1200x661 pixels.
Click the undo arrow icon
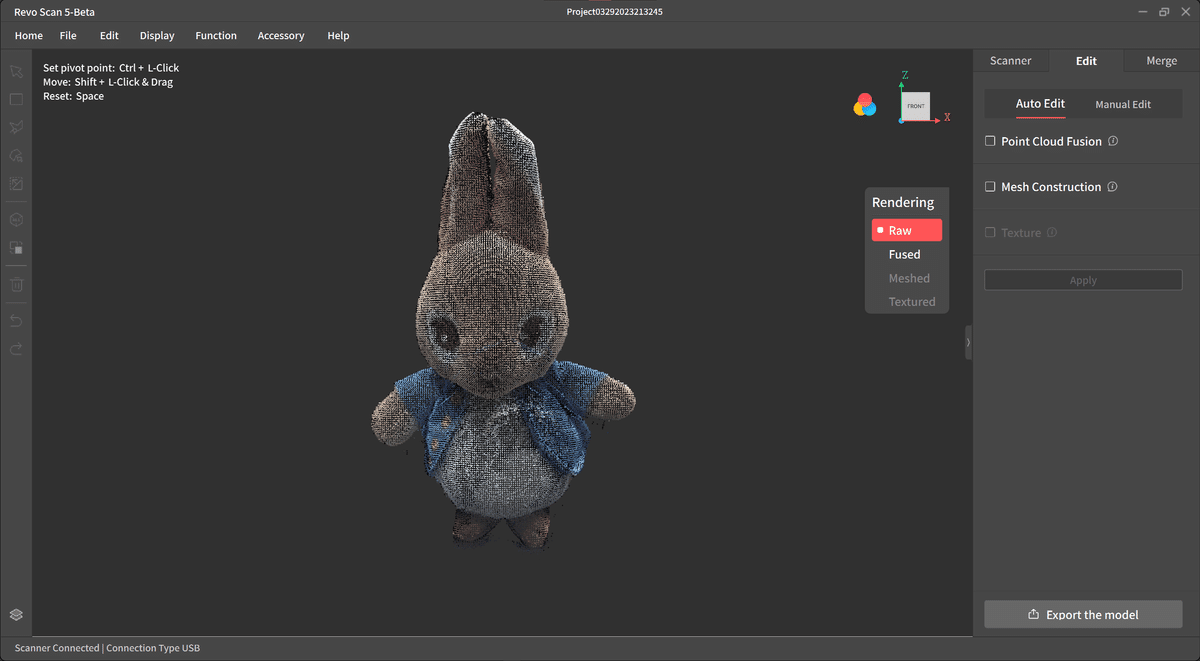(x=16, y=321)
